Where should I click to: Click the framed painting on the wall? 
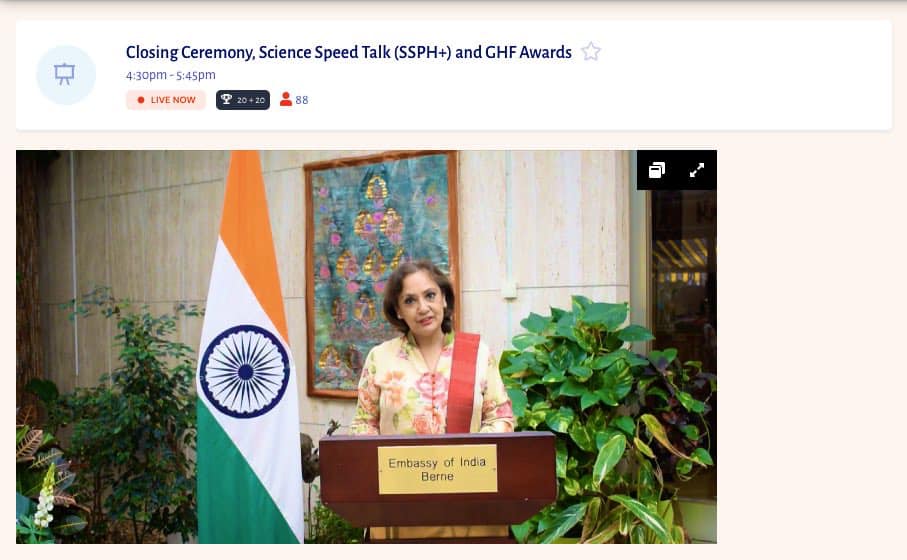click(x=381, y=272)
